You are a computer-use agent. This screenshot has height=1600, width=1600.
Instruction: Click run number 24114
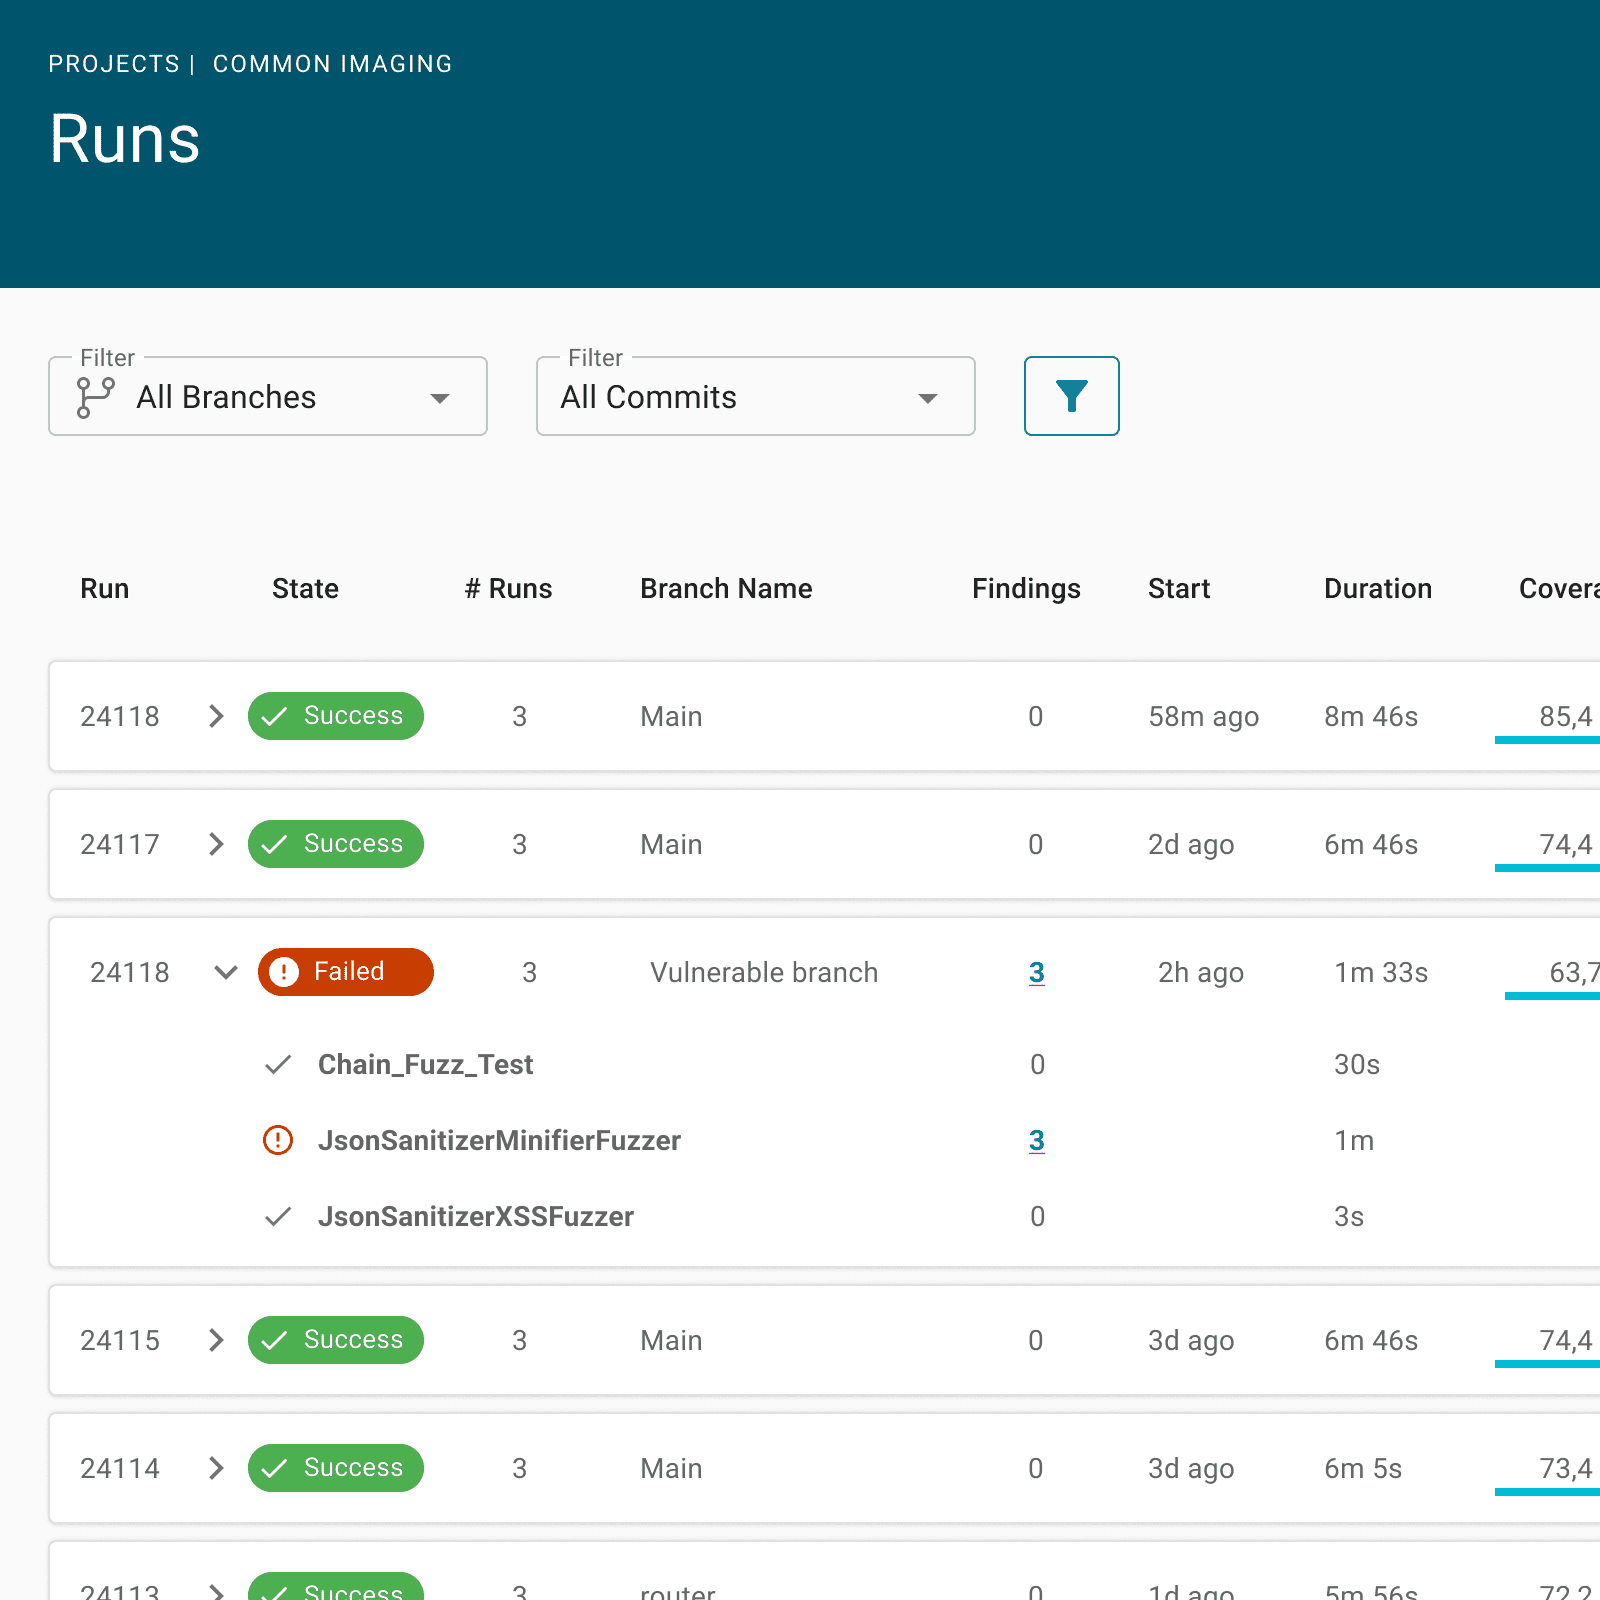[x=120, y=1468]
